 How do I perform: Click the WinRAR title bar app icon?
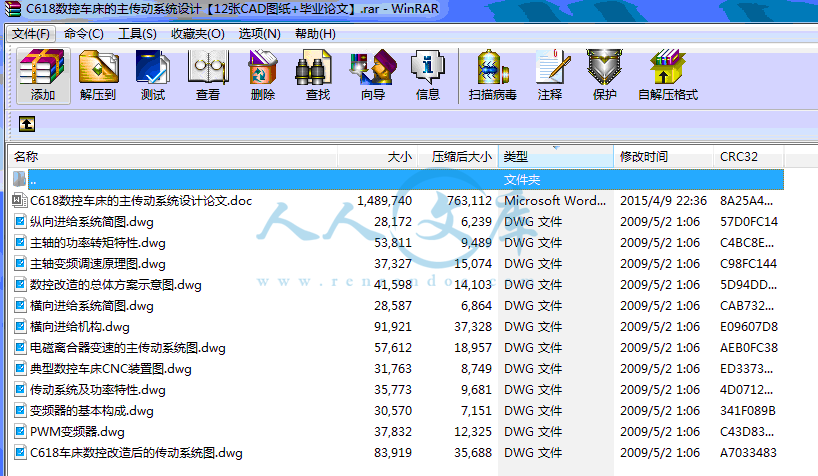13,9
